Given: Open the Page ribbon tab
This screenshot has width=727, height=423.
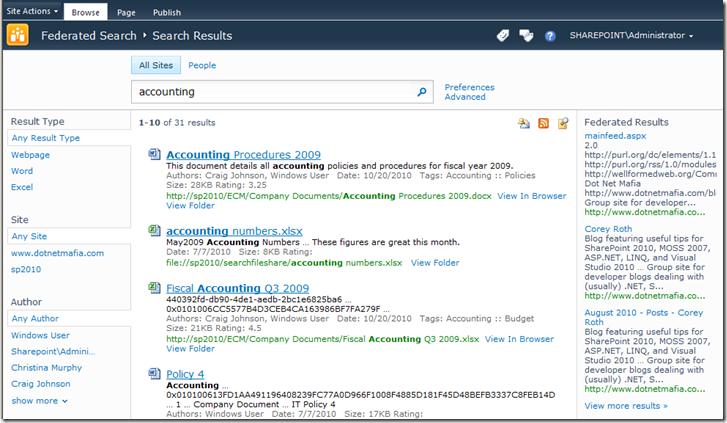Looking at the screenshot, I should pyautogui.click(x=126, y=13).
